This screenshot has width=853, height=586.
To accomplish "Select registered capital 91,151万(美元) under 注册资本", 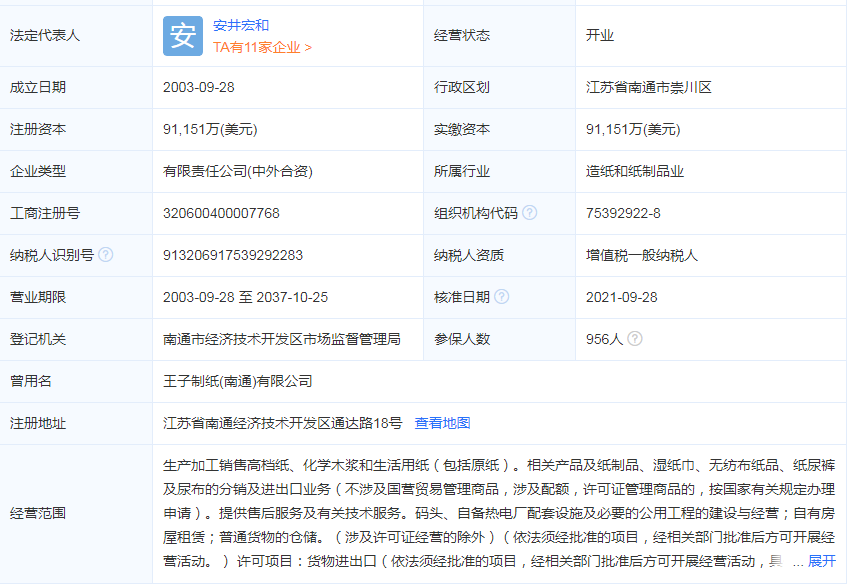I will click(210, 129).
